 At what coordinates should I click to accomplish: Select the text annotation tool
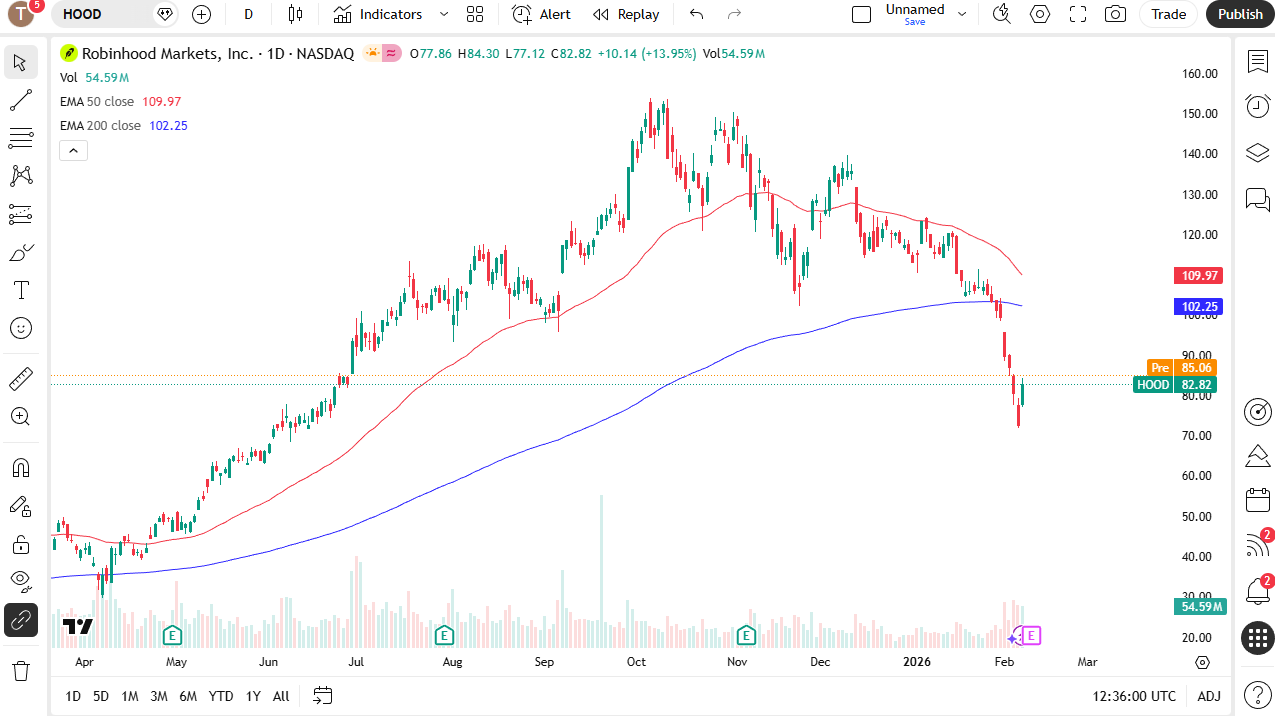[x=21, y=290]
